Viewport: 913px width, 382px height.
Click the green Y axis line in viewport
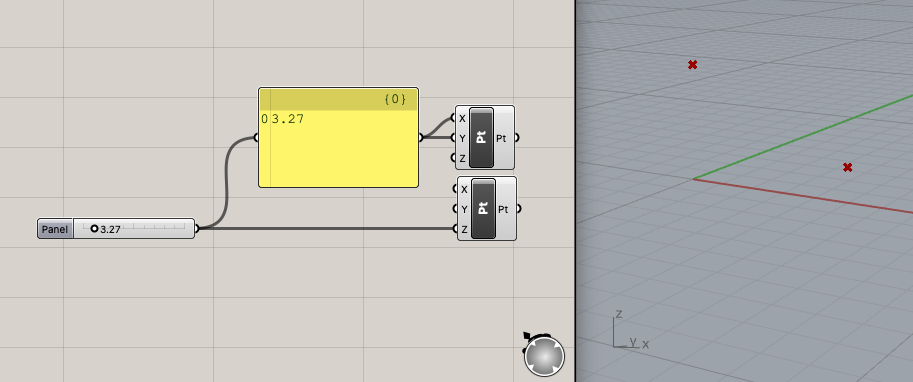[804, 137]
